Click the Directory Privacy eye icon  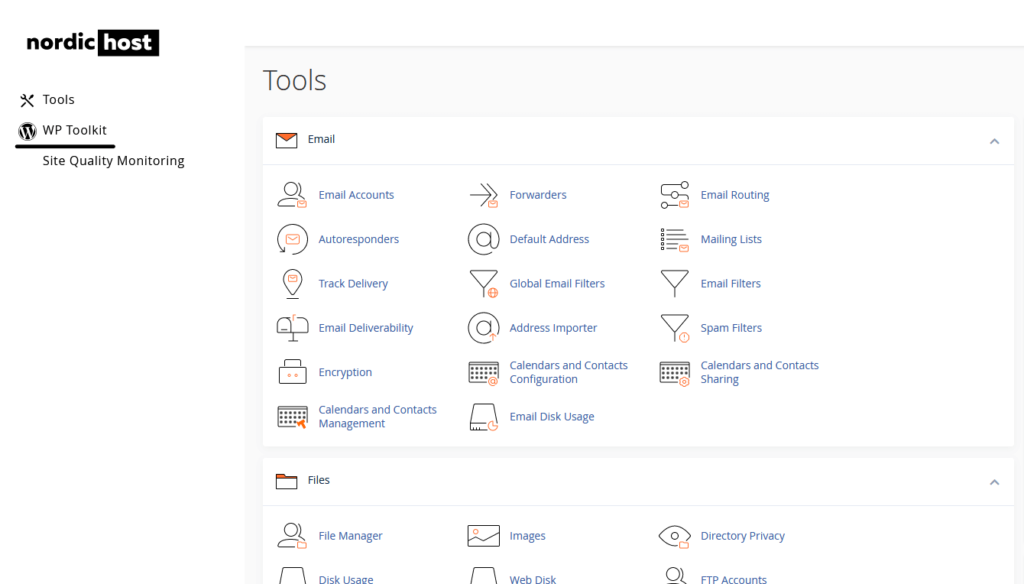(x=675, y=536)
